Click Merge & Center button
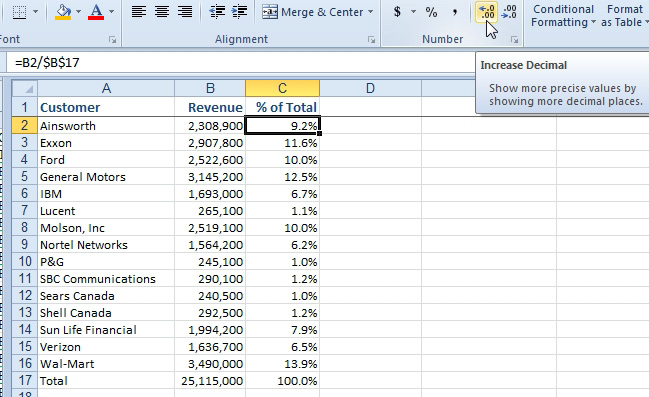The image size is (649, 397). (x=312, y=12)
